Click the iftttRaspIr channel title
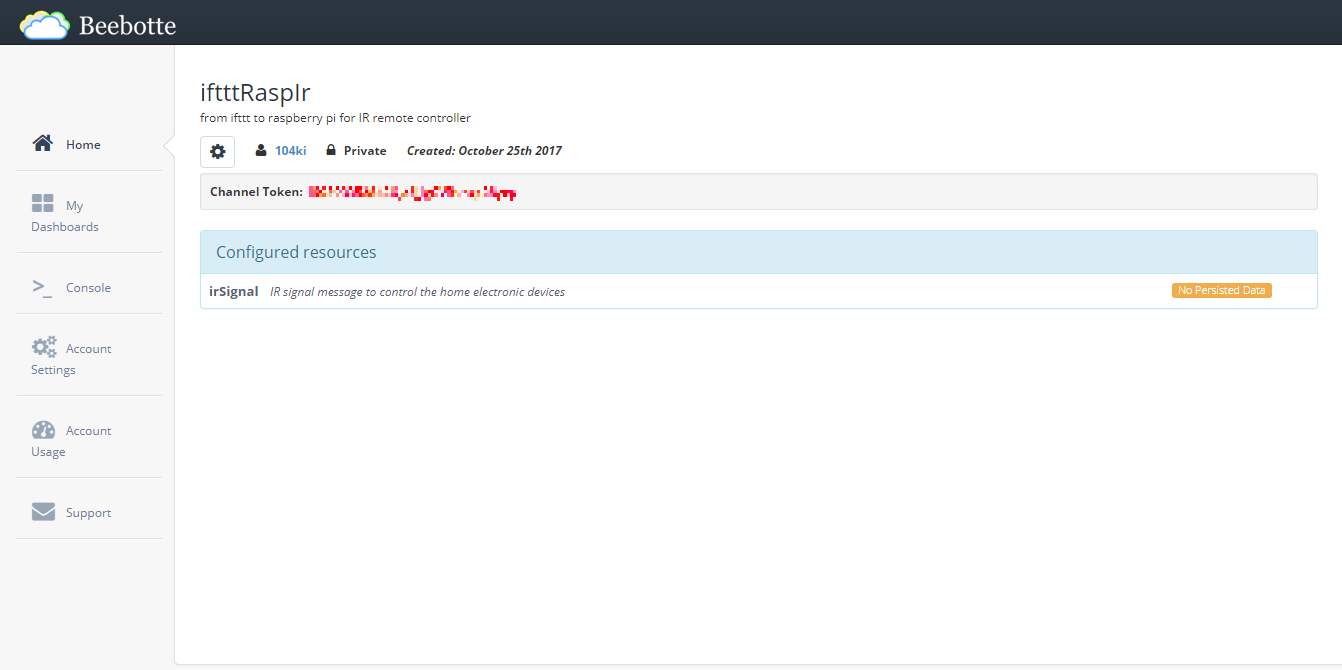The image size is (1342, 670). pos(255,92)
